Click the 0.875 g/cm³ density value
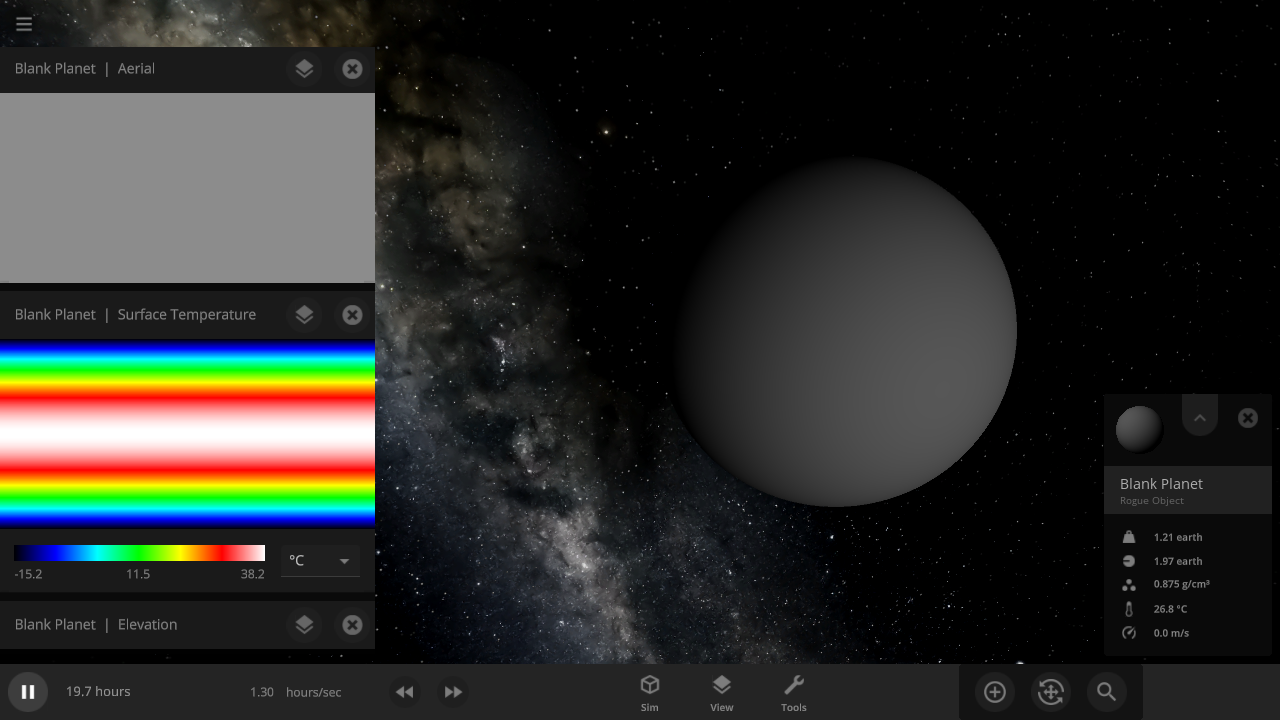This screenshot has width=1280, height=720. pyautogui.click(x=1182, y=585)
